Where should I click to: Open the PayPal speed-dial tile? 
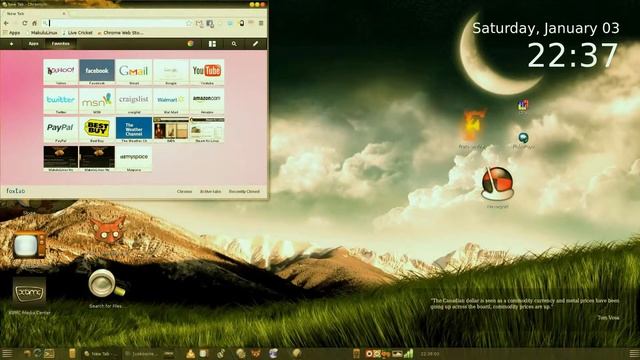click(60, 129)
